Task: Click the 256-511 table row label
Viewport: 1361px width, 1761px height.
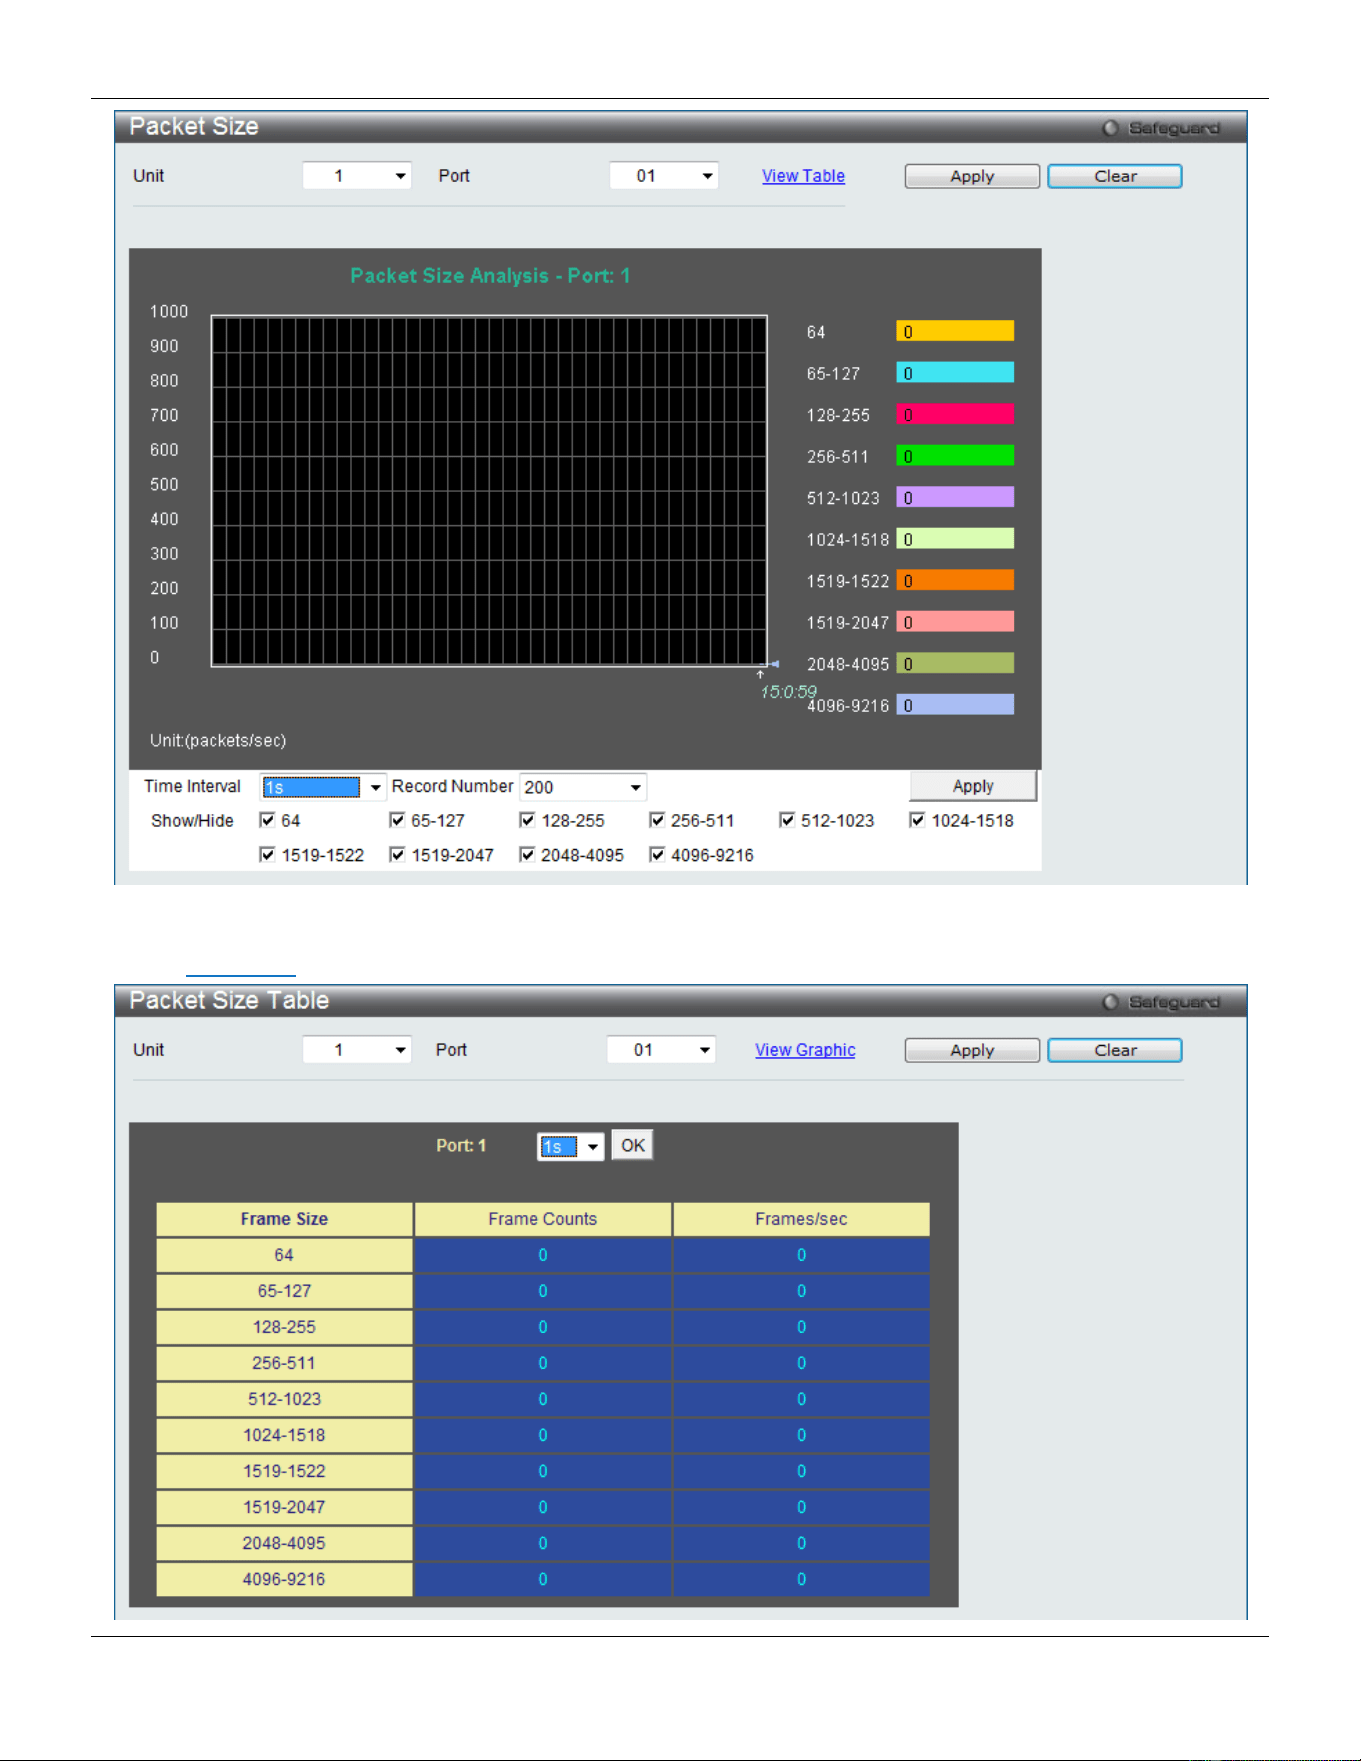Action: point(284,1363)
